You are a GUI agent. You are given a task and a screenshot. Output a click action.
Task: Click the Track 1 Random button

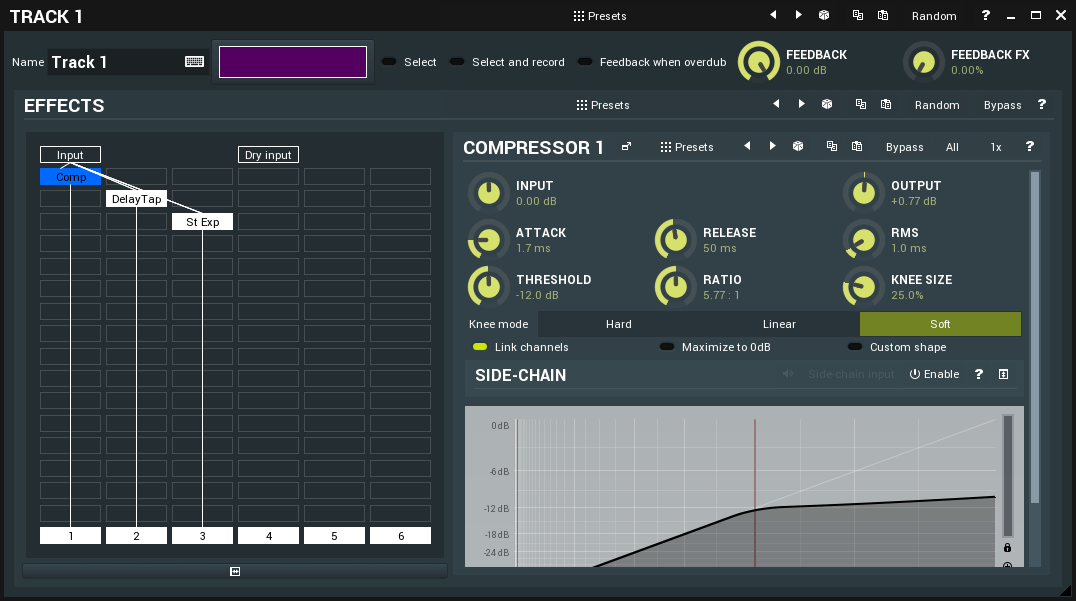point(934,16)
